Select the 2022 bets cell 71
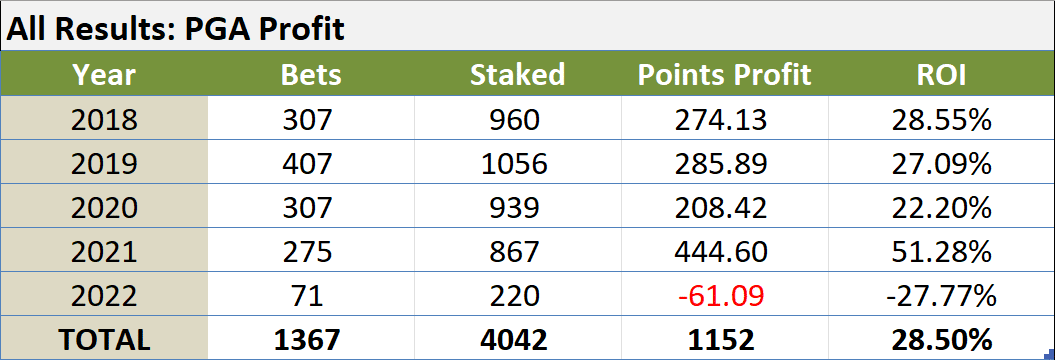The image size is (1055, 360). point(311,294)
